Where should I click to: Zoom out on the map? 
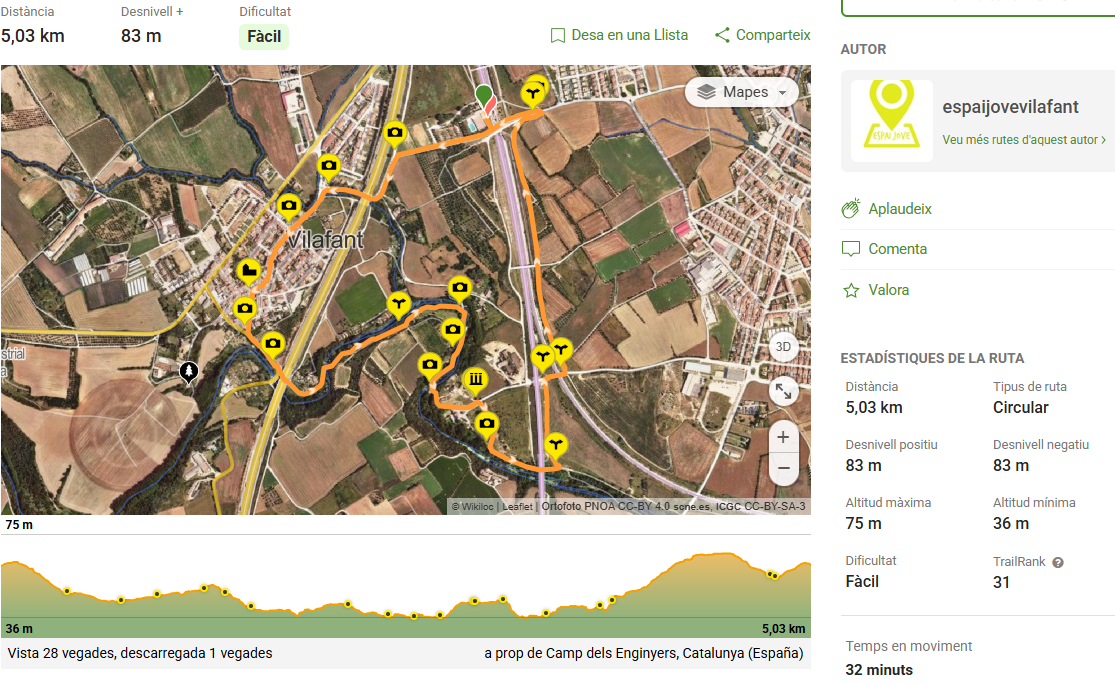click(783, 468)
